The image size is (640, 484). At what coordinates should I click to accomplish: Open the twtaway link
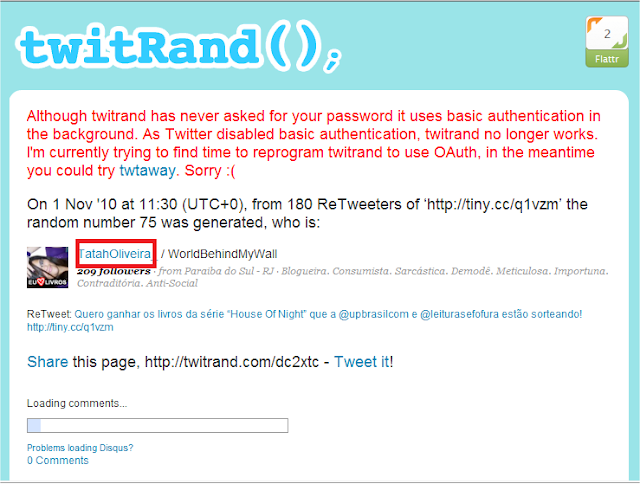tap(147, 170)
